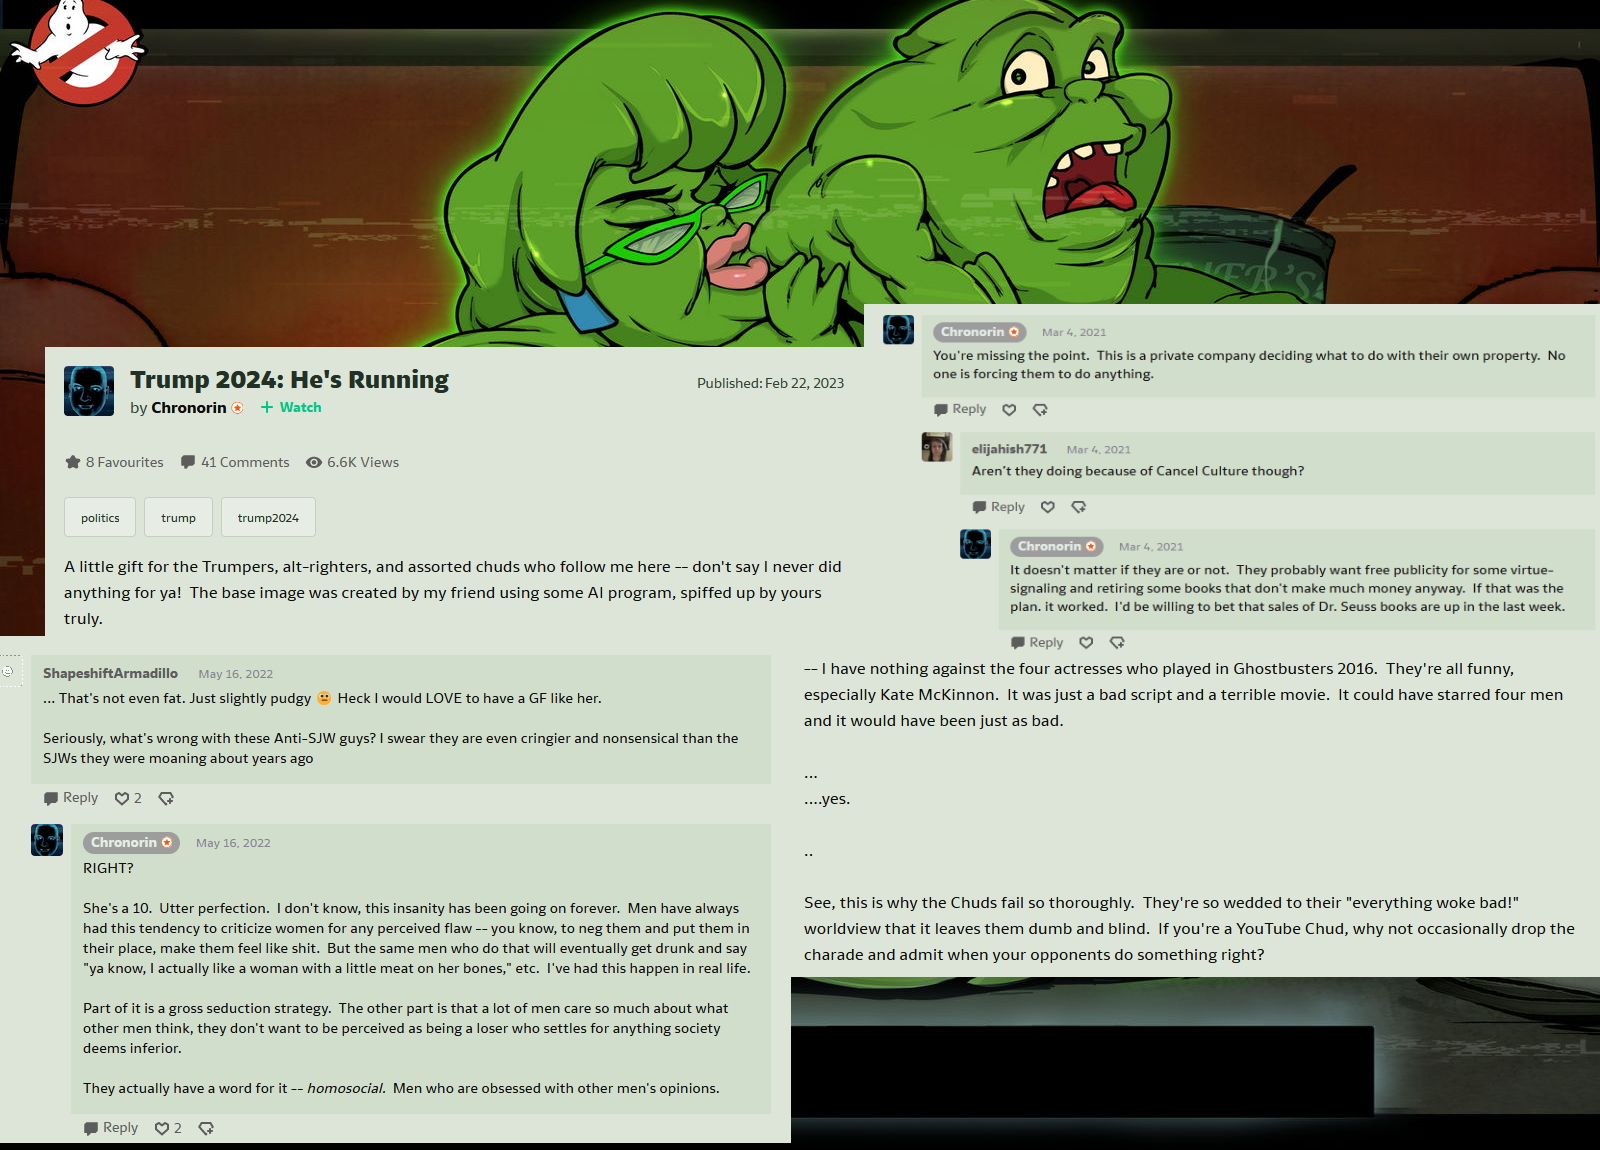The height and width of the screenshot is (1150, 1600).
Task: Like Chronorin's May 16 reply heart
Action: 162,1128
